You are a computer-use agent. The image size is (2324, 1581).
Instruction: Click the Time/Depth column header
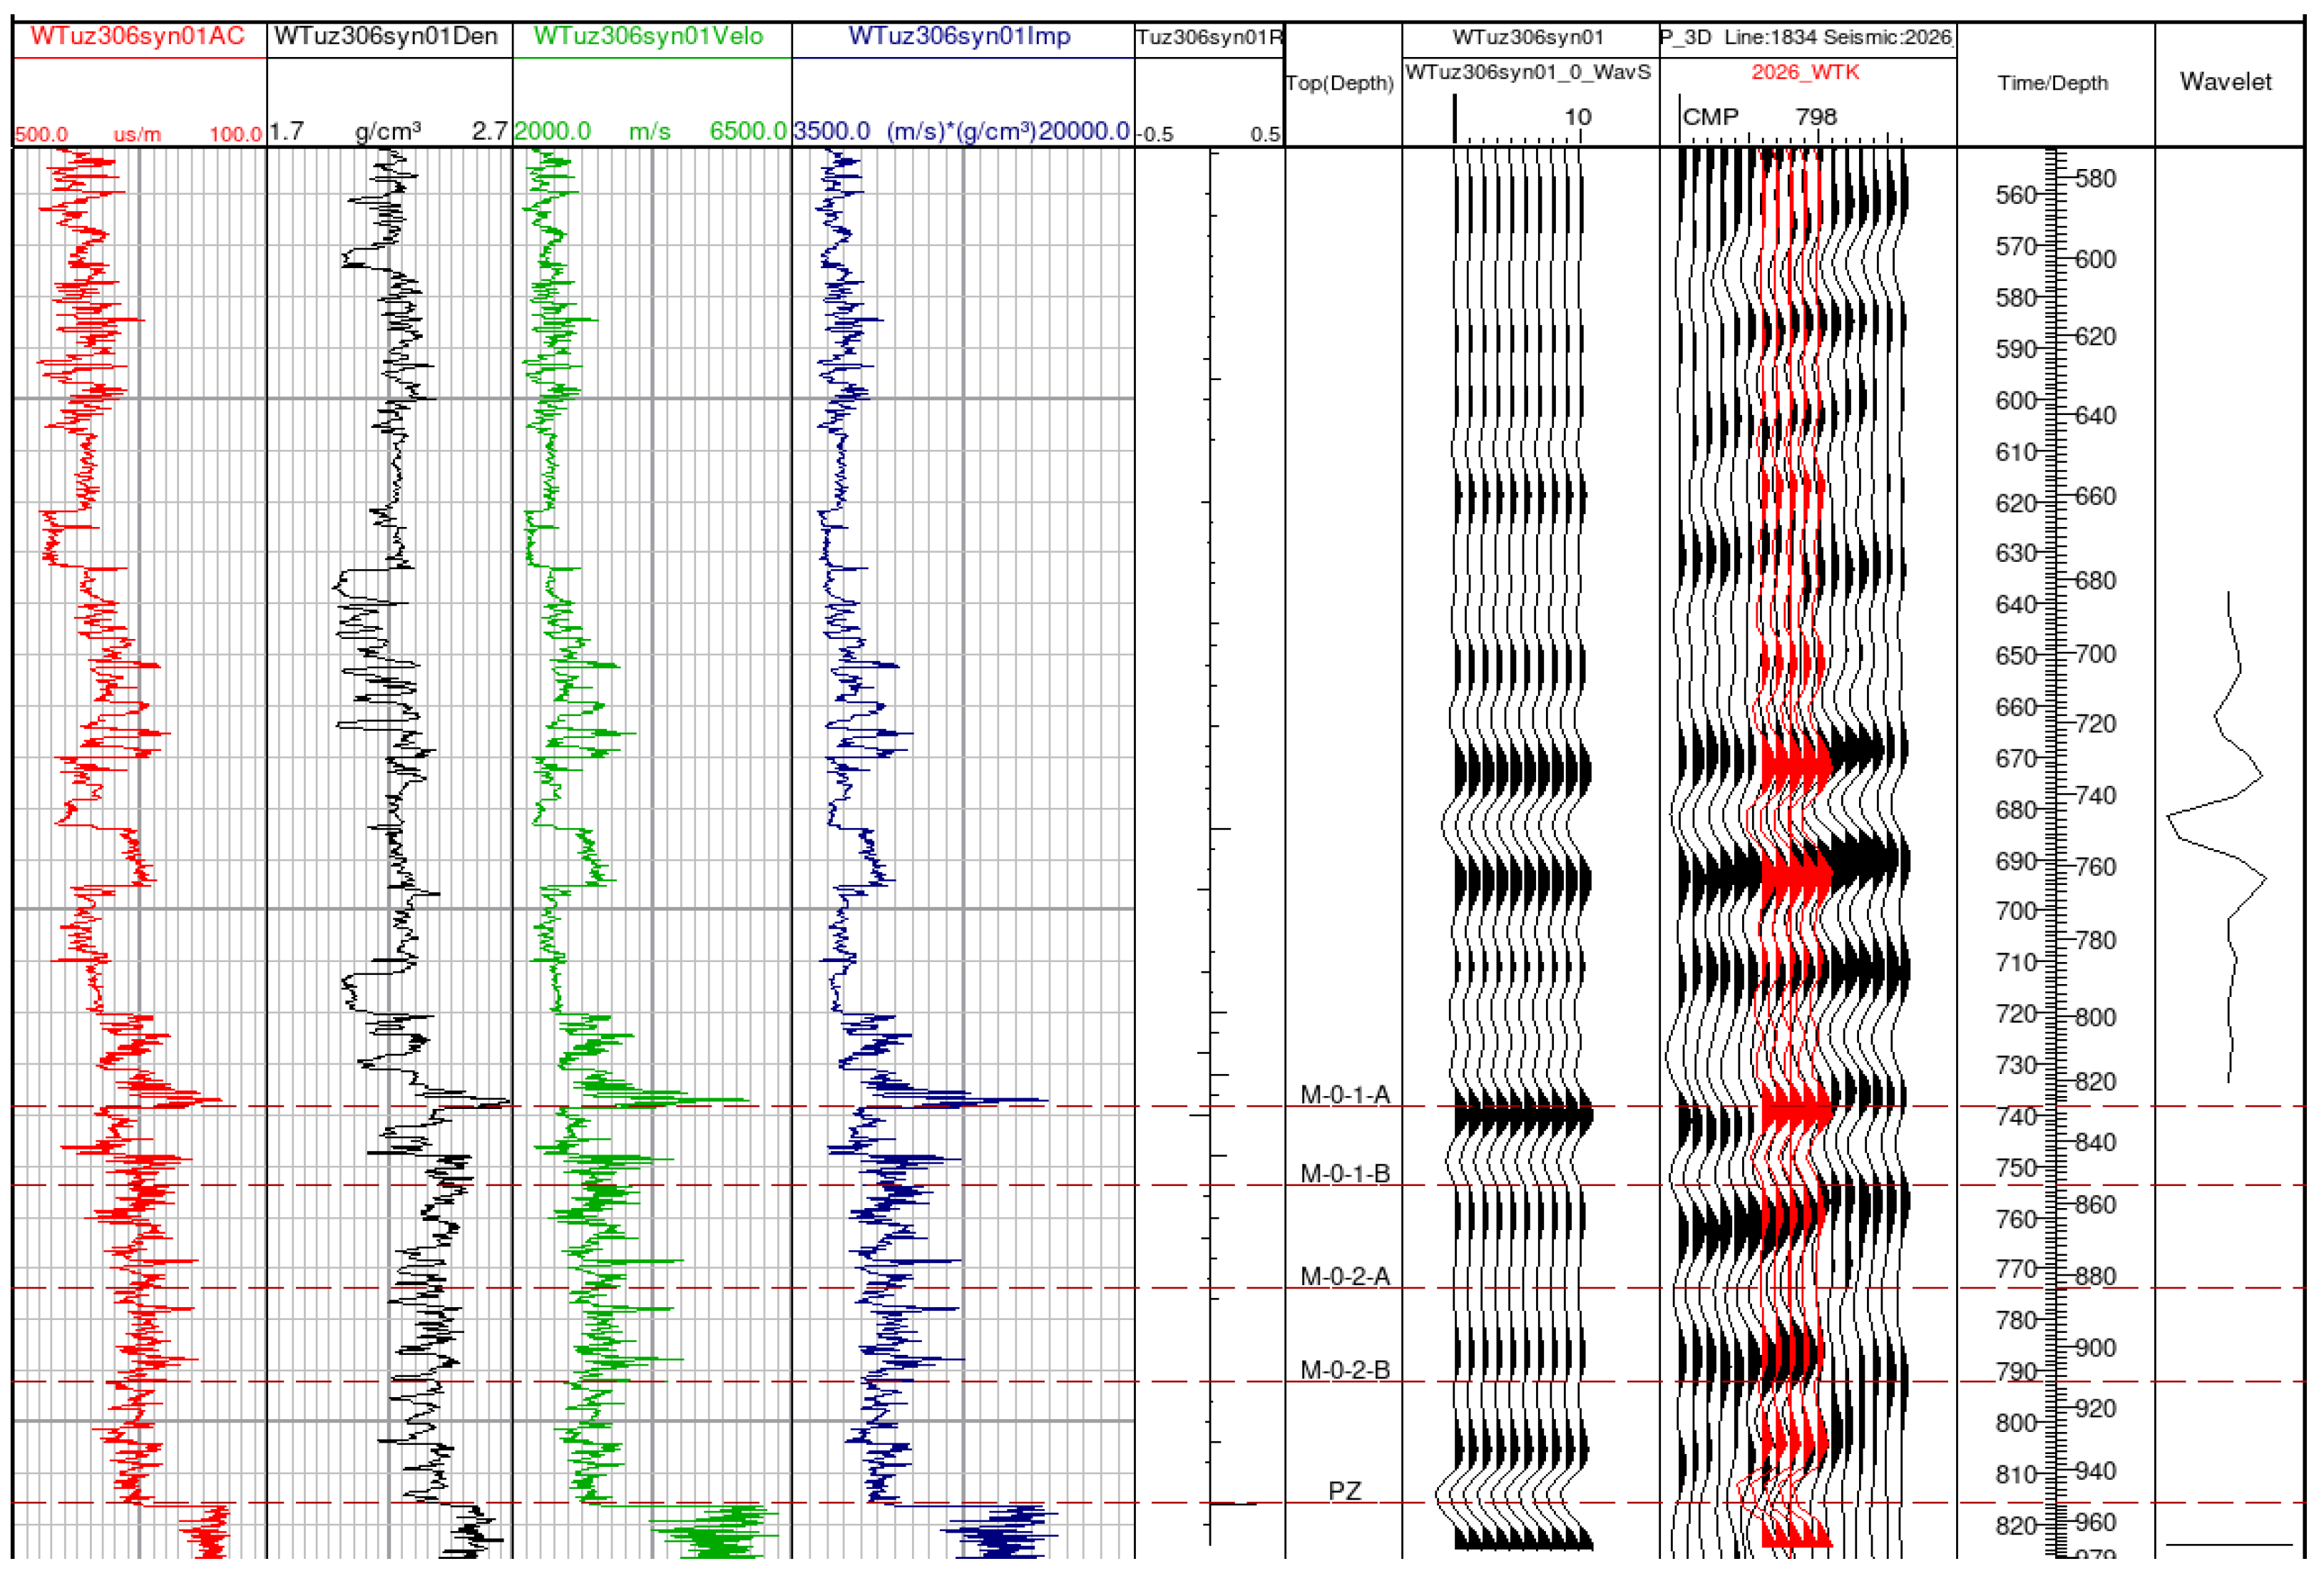point(2053,83)
